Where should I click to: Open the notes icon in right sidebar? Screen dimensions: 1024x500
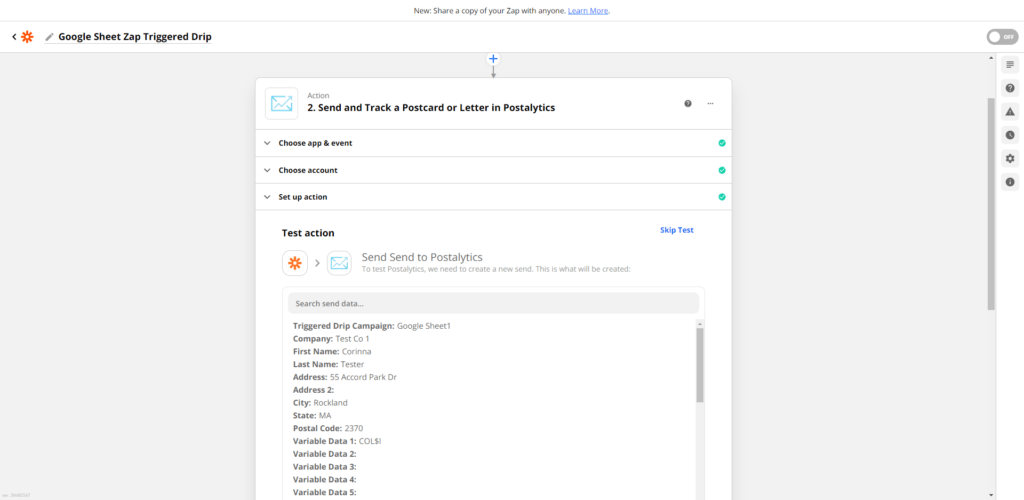pos(1010,65)
